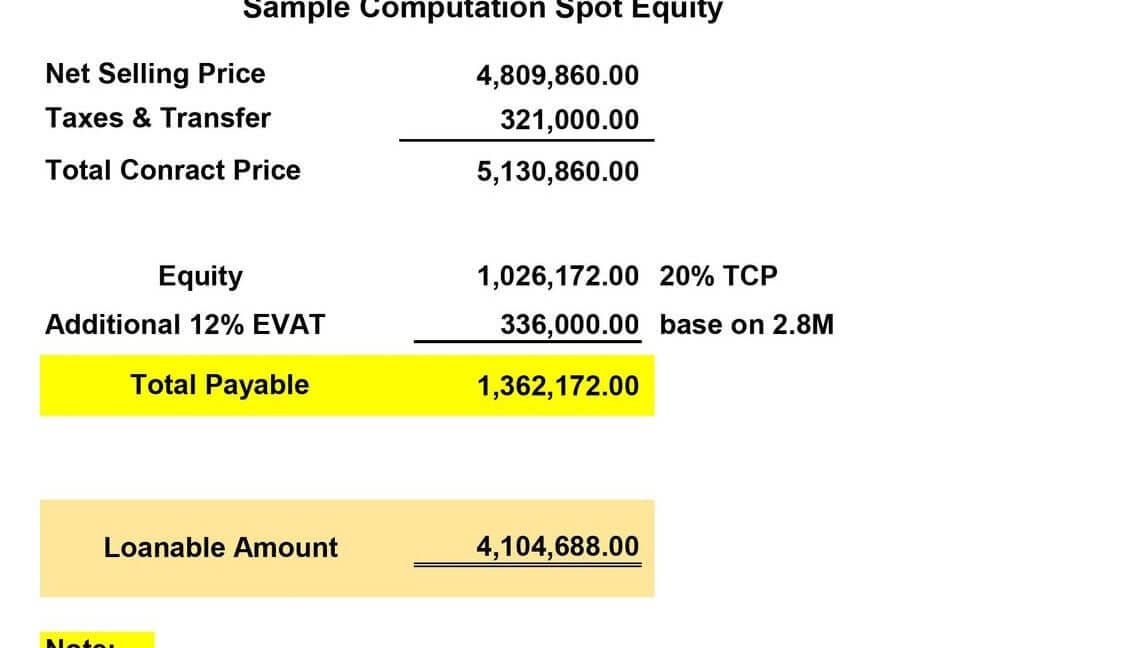This screenshot has width=1131, height=648.
Task: Click the 5,130,860.00 total contract value
Action: click(x=557, y=172)
